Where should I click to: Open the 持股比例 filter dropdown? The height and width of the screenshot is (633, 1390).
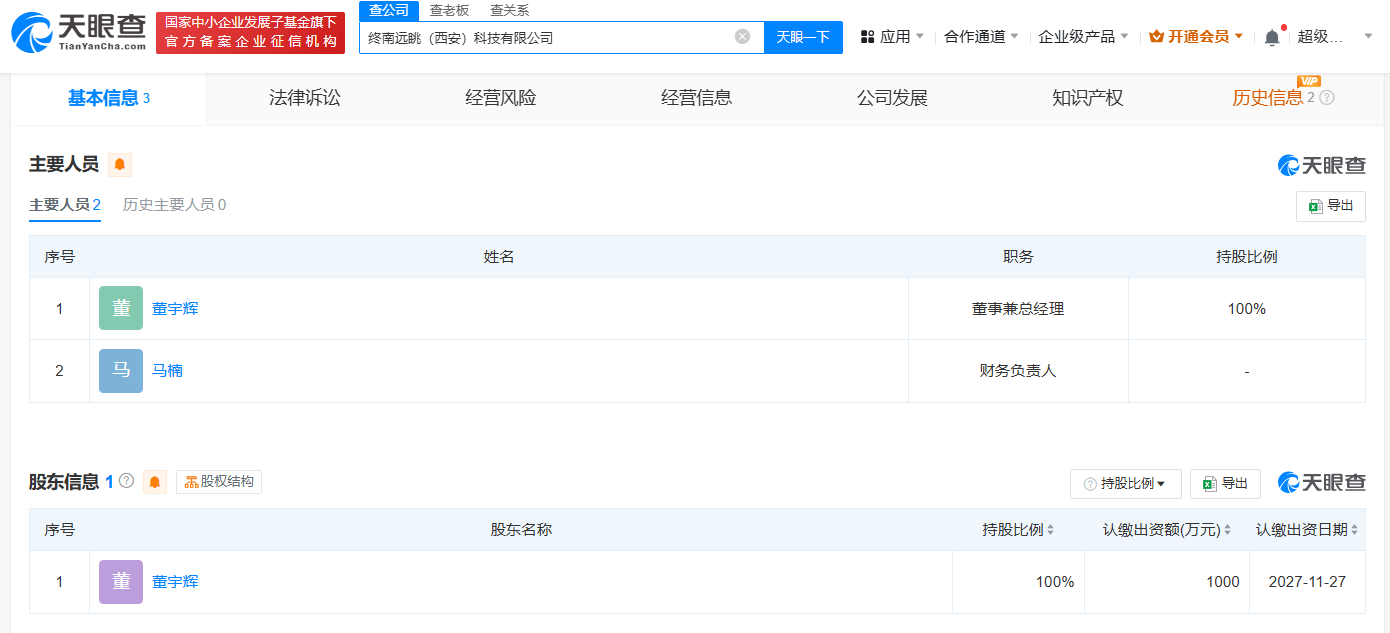[x=1125, y=484]
